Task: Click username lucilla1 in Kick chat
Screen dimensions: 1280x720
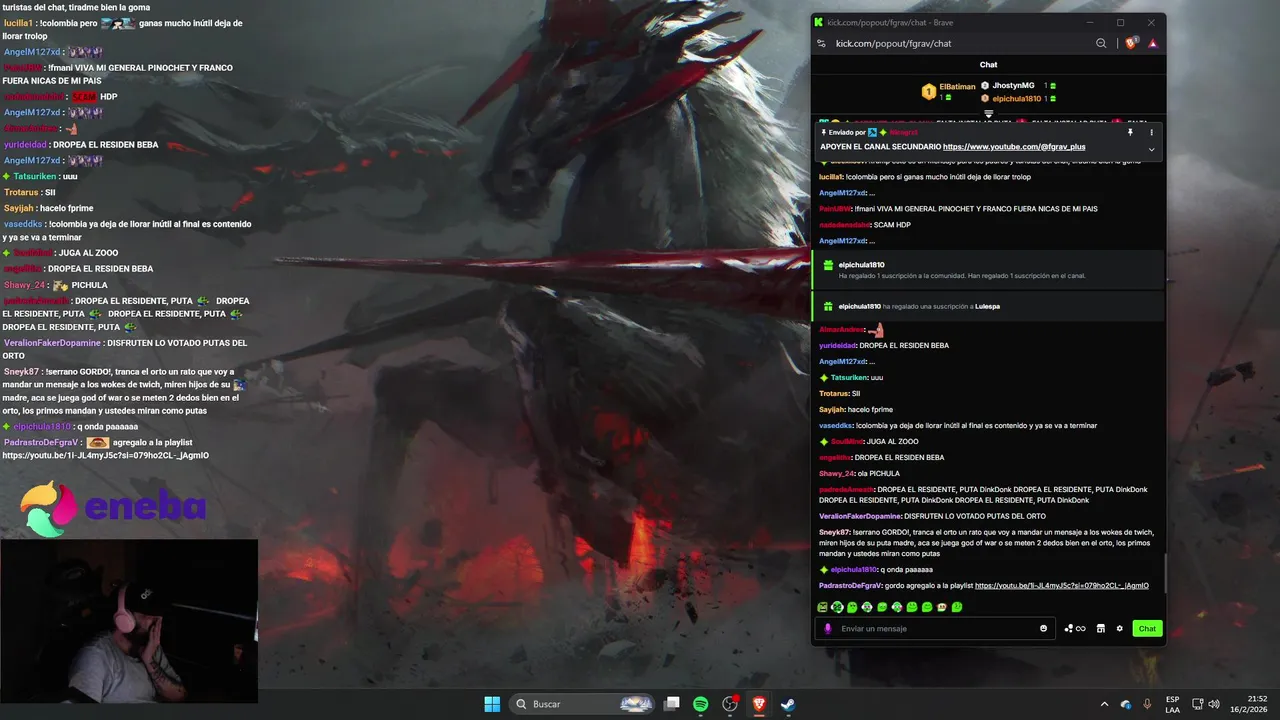Action: click(830, 177)
